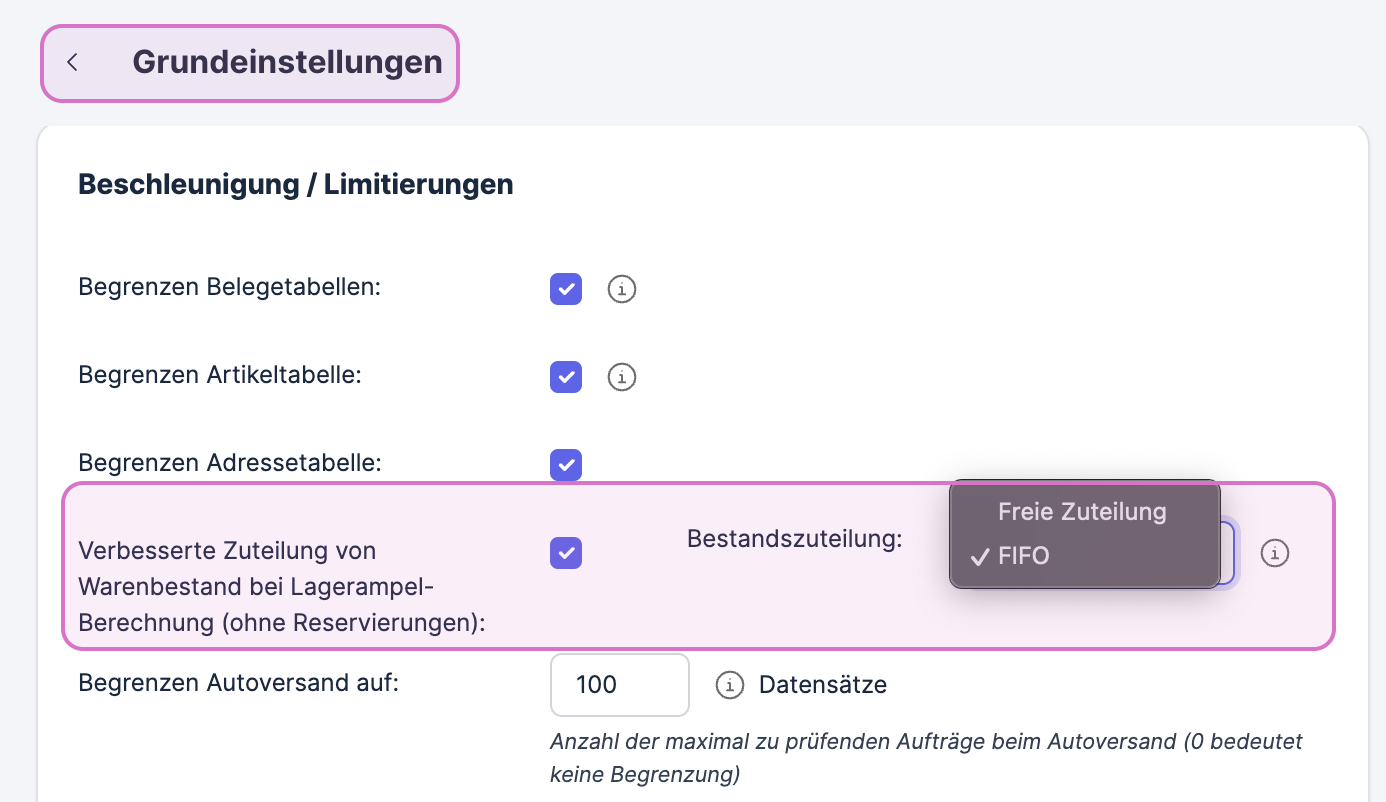Disable the Begrenzen Adressetabelle checkbox
The image size is (1386, 802).
click(x=566, y=465)
